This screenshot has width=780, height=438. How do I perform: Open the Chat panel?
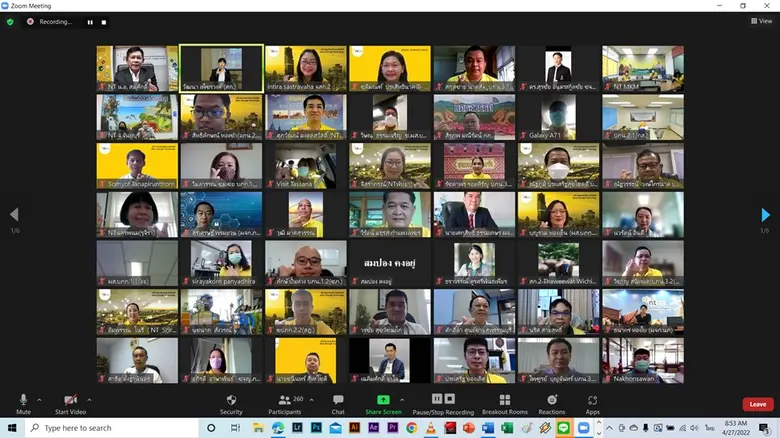click(338, 402)
